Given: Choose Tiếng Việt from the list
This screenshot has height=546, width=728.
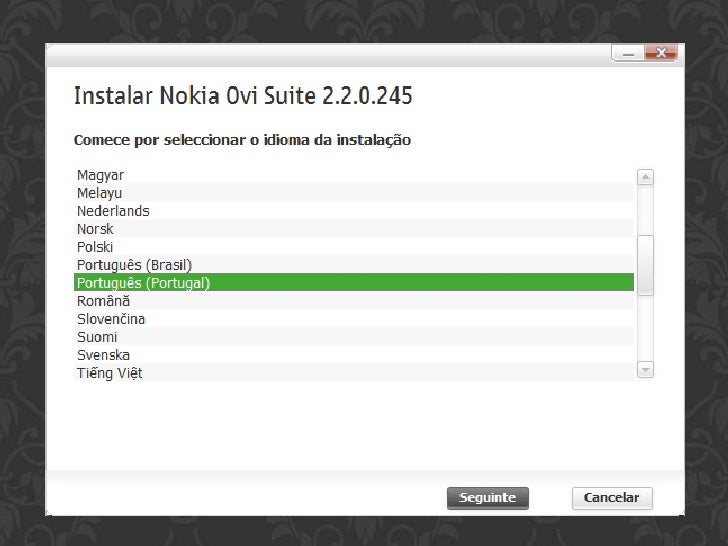Looking at the screenshot, I should click(354, 373).
